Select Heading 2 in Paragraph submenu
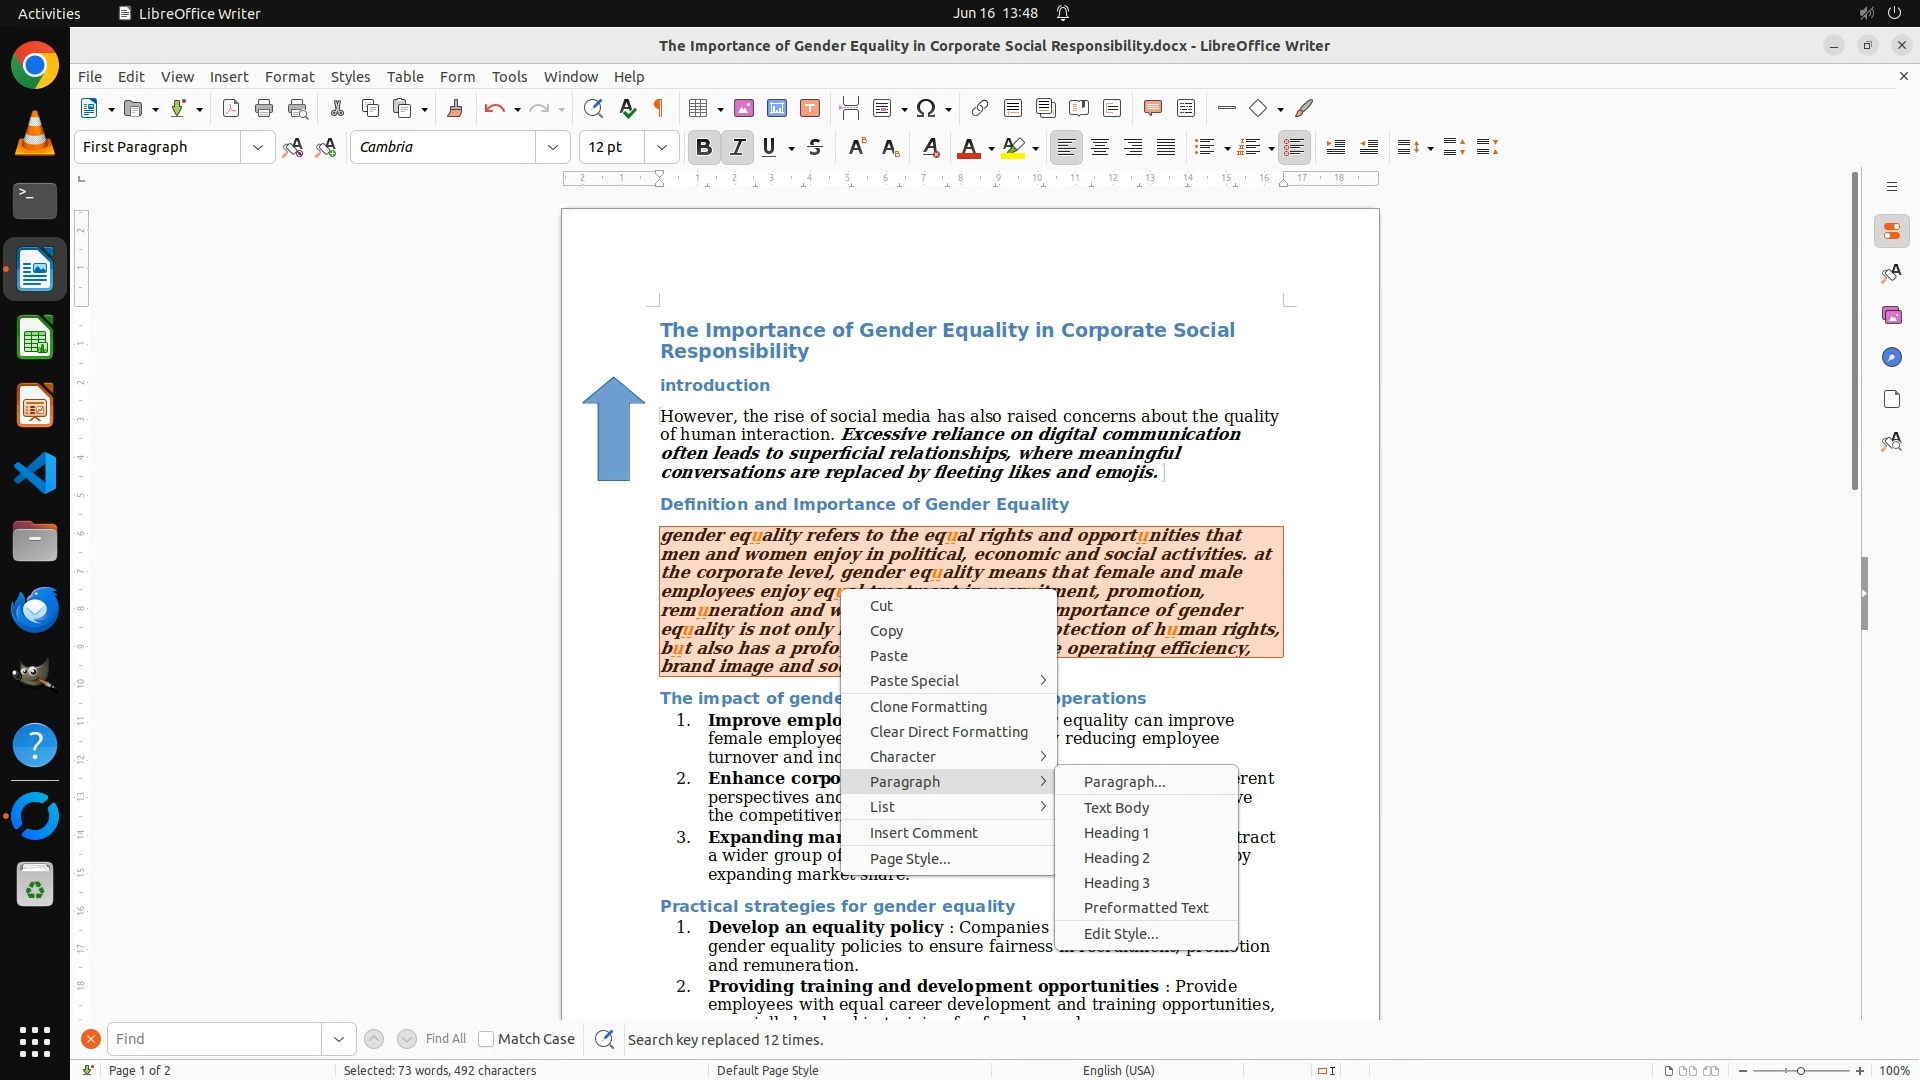This screenshot has width=1920, height=1080. click(1116, 858)
